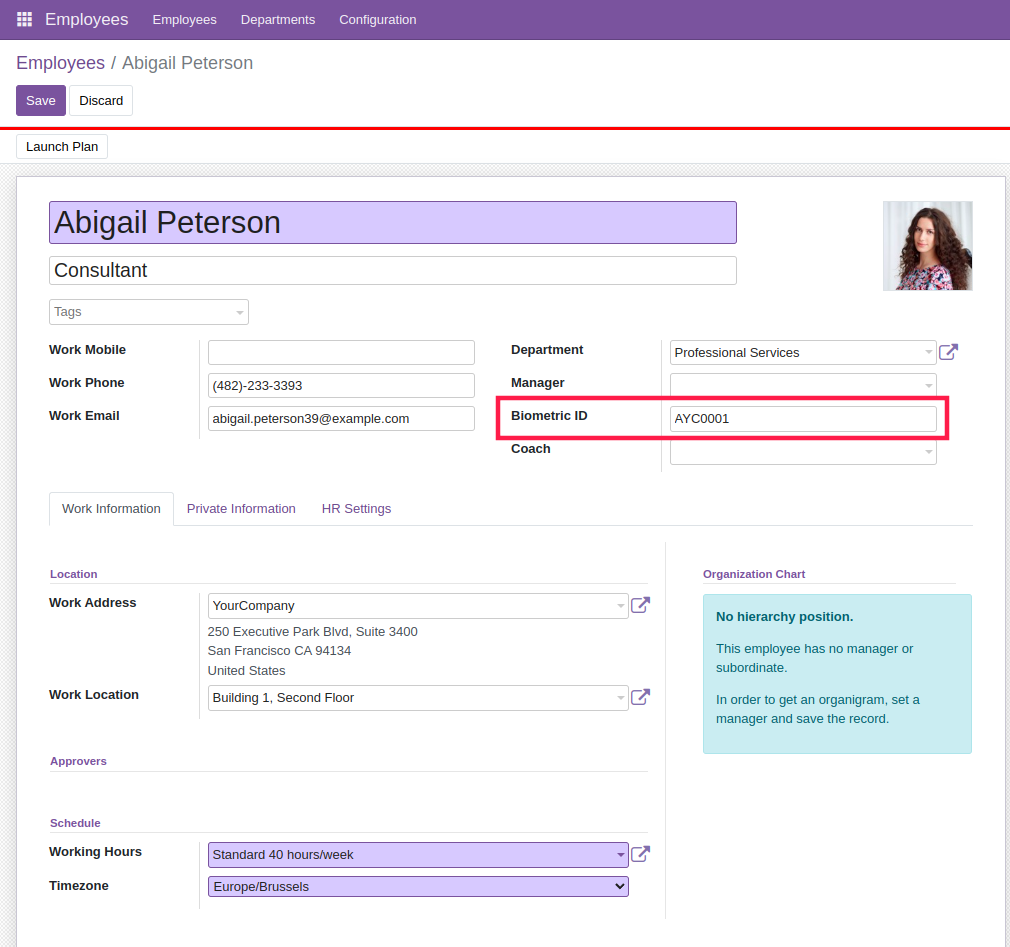Open the Coach dropdown

pyautogui.click(x=803, y=452)
